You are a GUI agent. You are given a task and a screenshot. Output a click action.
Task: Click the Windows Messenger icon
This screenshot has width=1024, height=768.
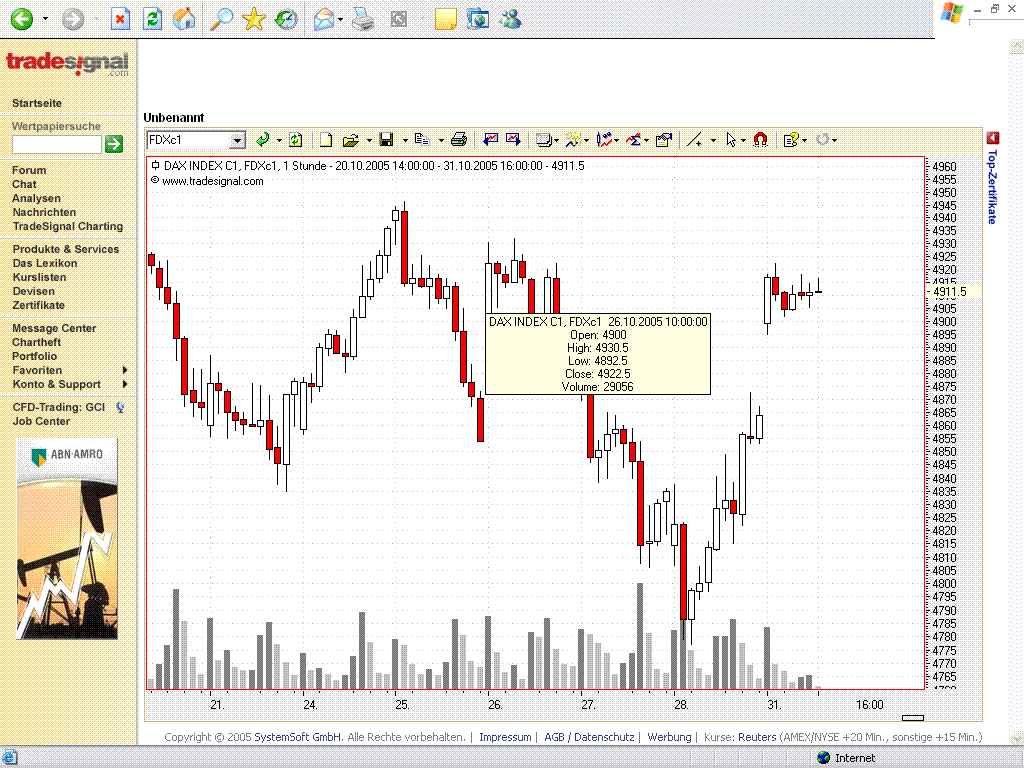point(510,18)
